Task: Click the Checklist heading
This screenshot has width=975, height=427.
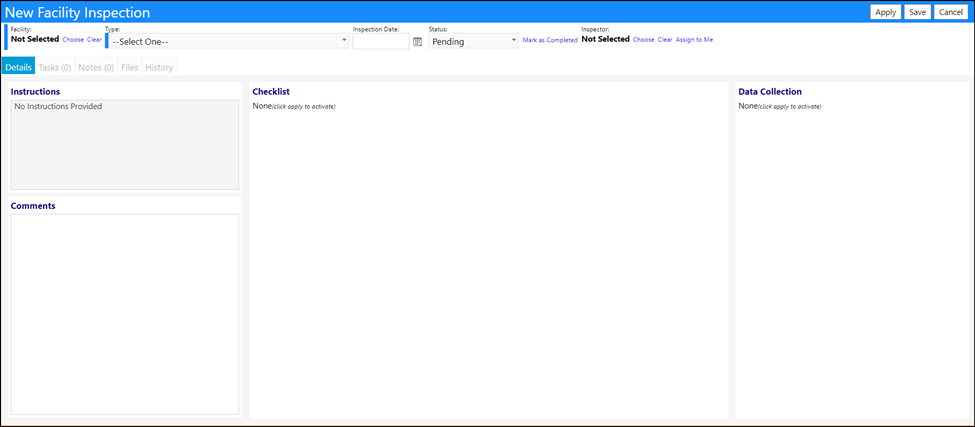Action: click(271, 91)
